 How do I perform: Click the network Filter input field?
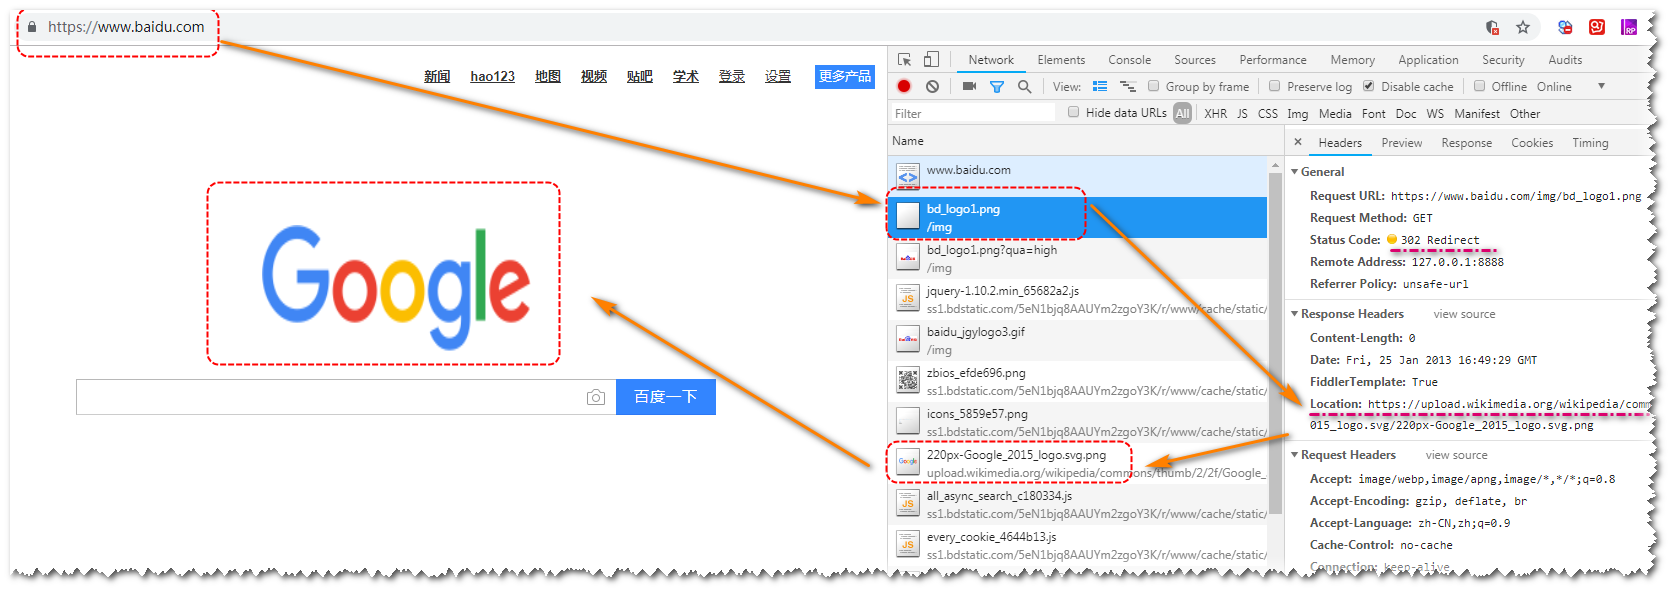point(973,114)
